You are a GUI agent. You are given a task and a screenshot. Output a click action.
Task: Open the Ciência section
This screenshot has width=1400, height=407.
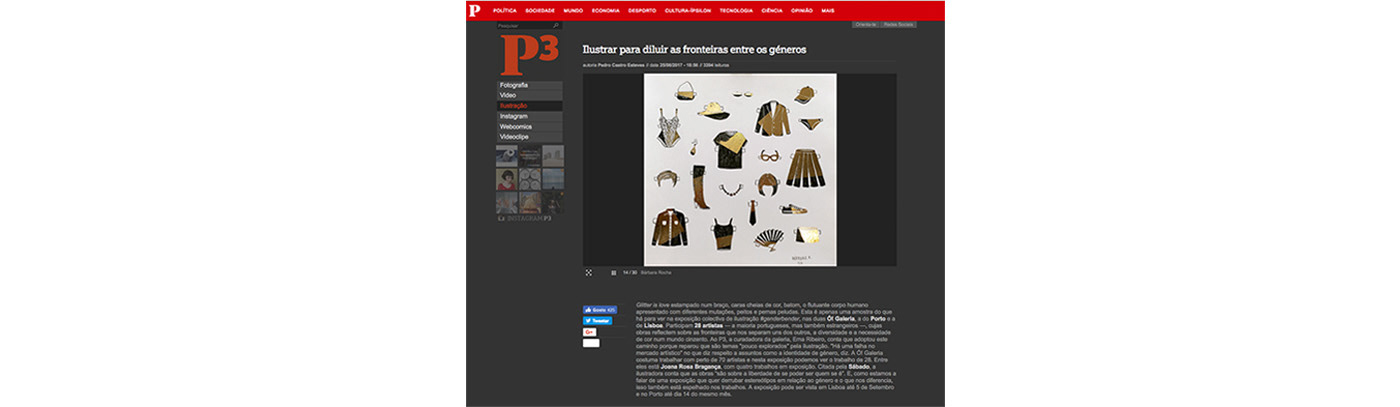[x=772, y=10]
